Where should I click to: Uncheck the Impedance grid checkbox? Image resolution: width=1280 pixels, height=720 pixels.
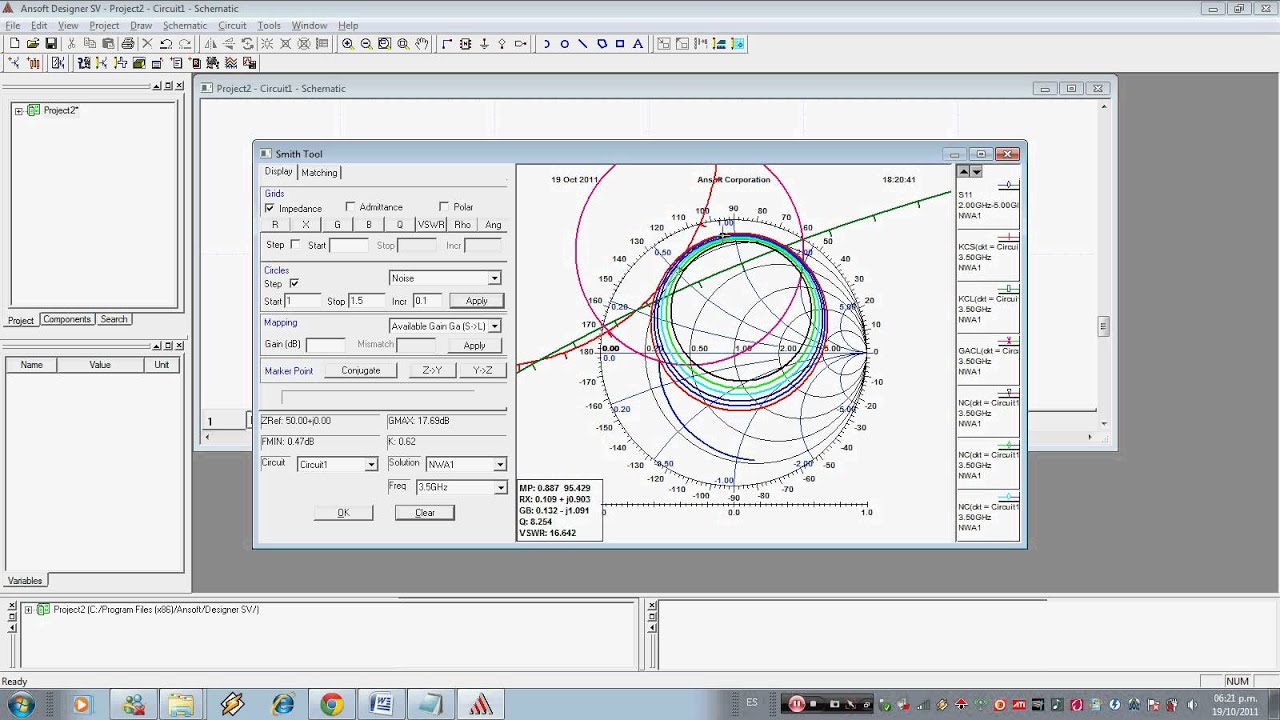point(270,208)
